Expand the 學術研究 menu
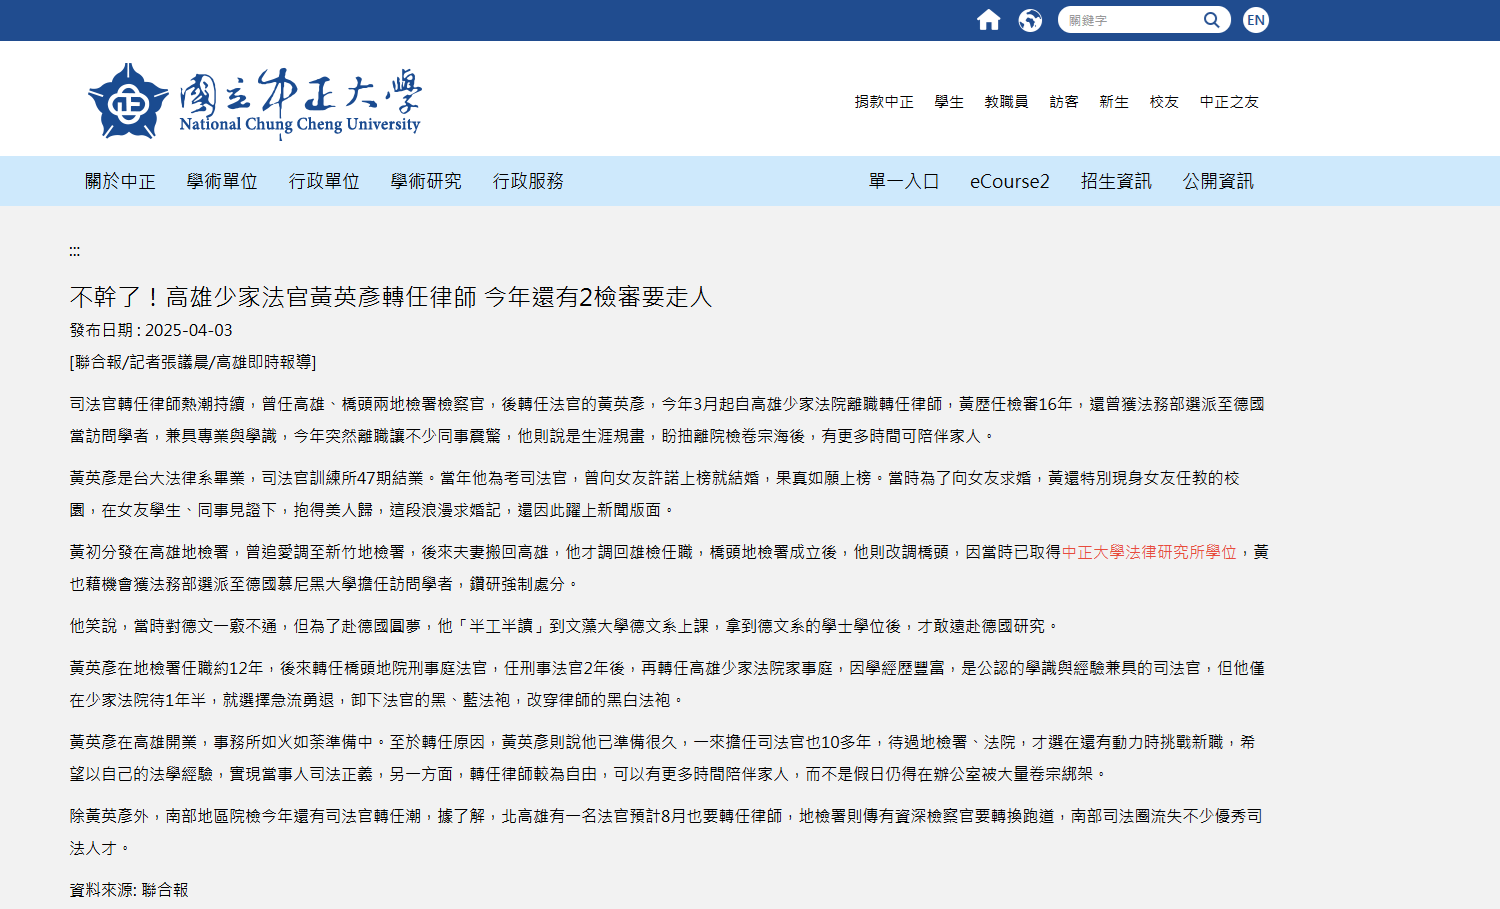The image size is (1500, 909). pyautogui.click(x=426, y=181)
